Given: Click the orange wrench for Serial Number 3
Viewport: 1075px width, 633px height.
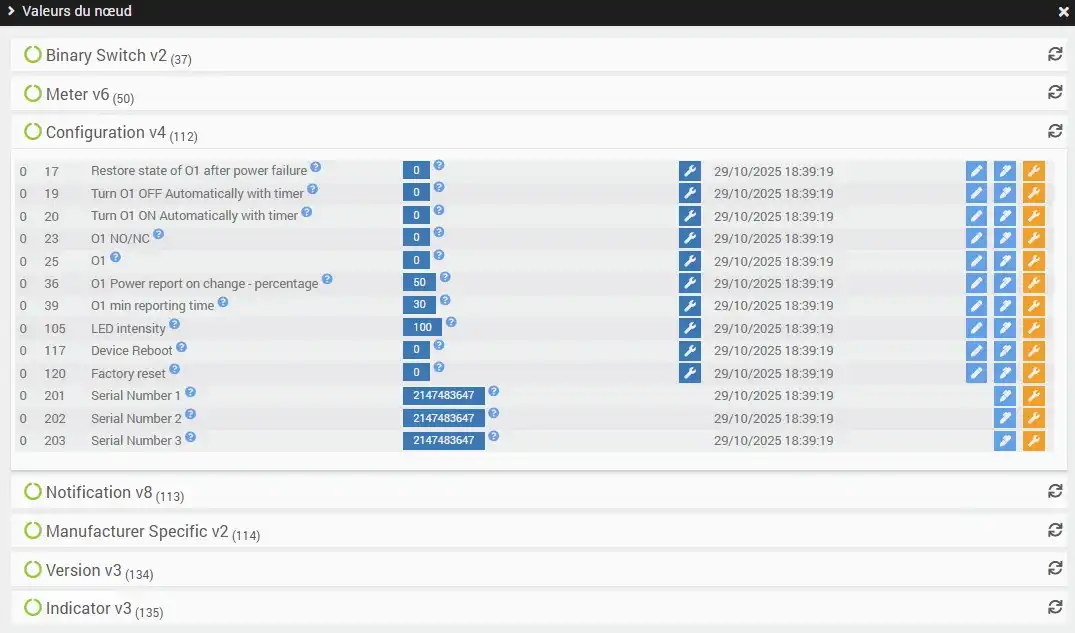Looking at the screenshot, I should coord(1033,441).
